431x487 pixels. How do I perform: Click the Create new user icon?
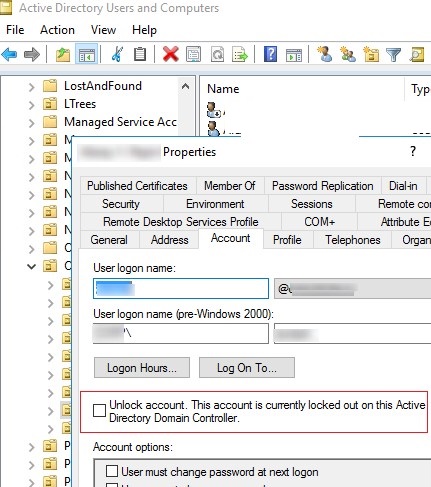(324, 54)
